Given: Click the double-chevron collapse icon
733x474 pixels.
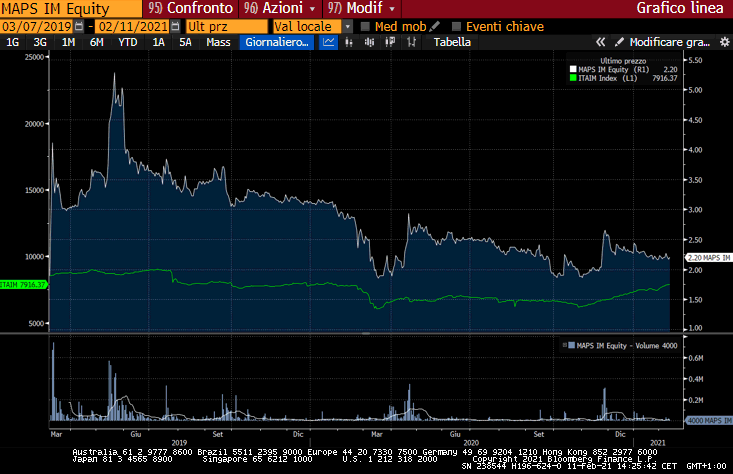Looking at the screenshot, I should coord(601,43).
